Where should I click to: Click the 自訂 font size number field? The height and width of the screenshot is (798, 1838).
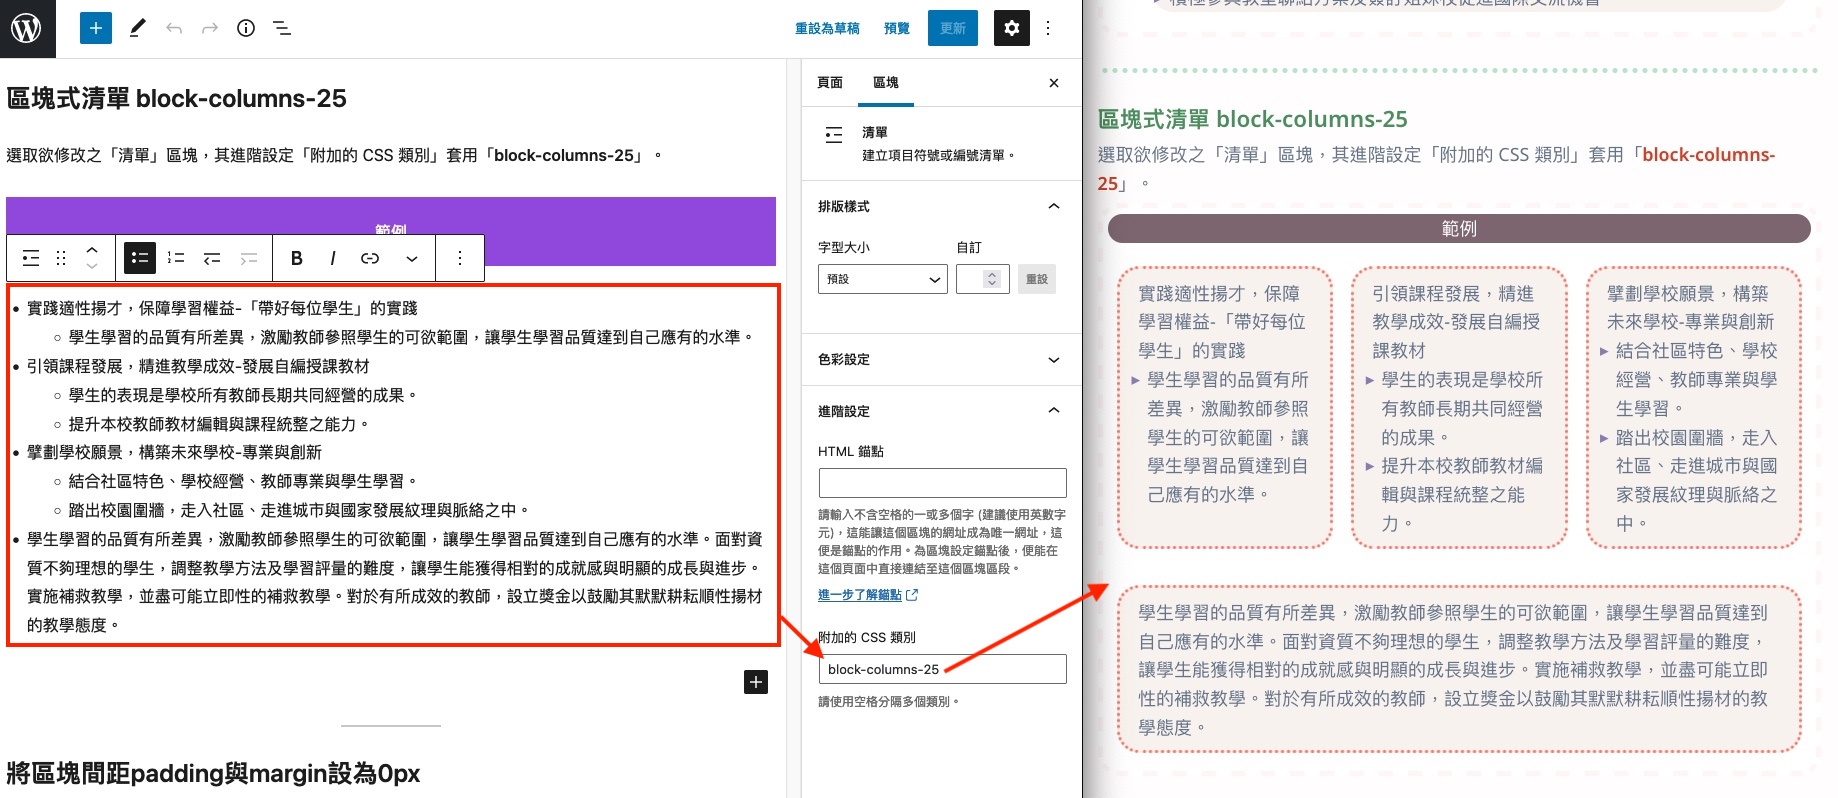982,279
